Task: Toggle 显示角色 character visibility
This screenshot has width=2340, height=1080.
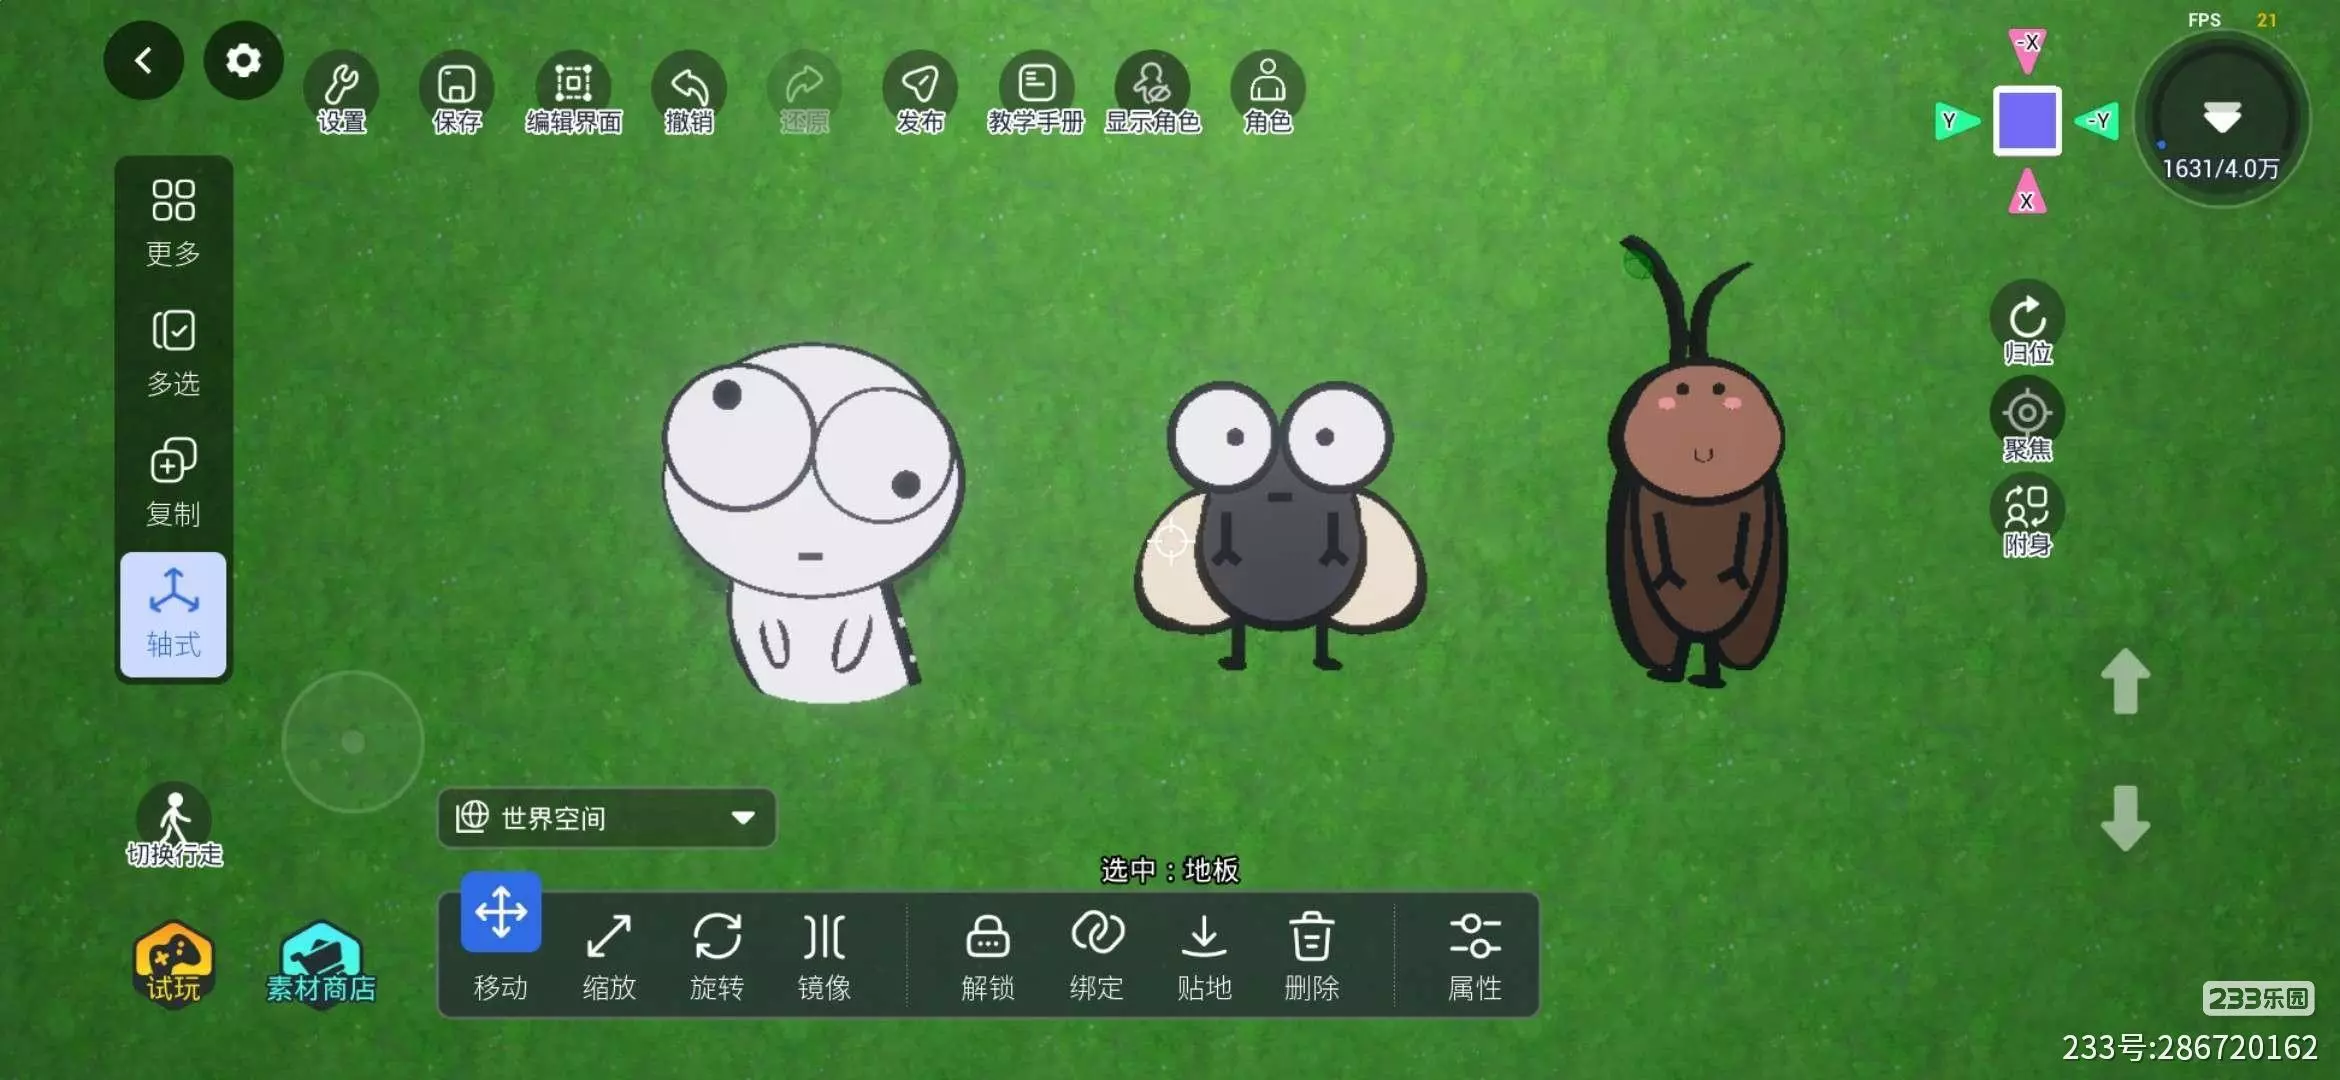Action: click(x=1152, y=93)
